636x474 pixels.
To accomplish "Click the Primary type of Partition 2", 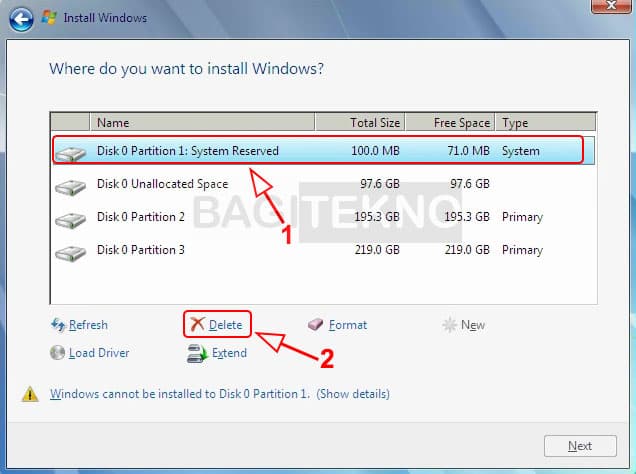I will coord(522,217).
